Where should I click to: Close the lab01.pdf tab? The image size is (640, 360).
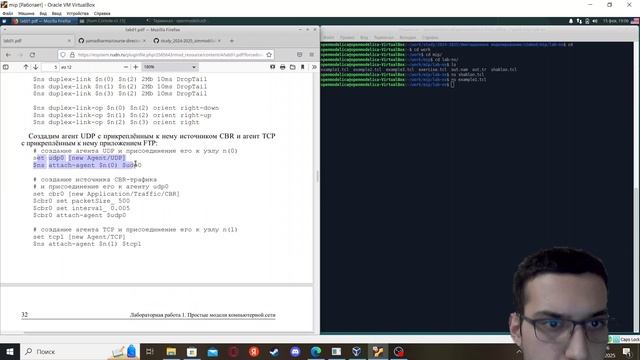tap(69, 41)
